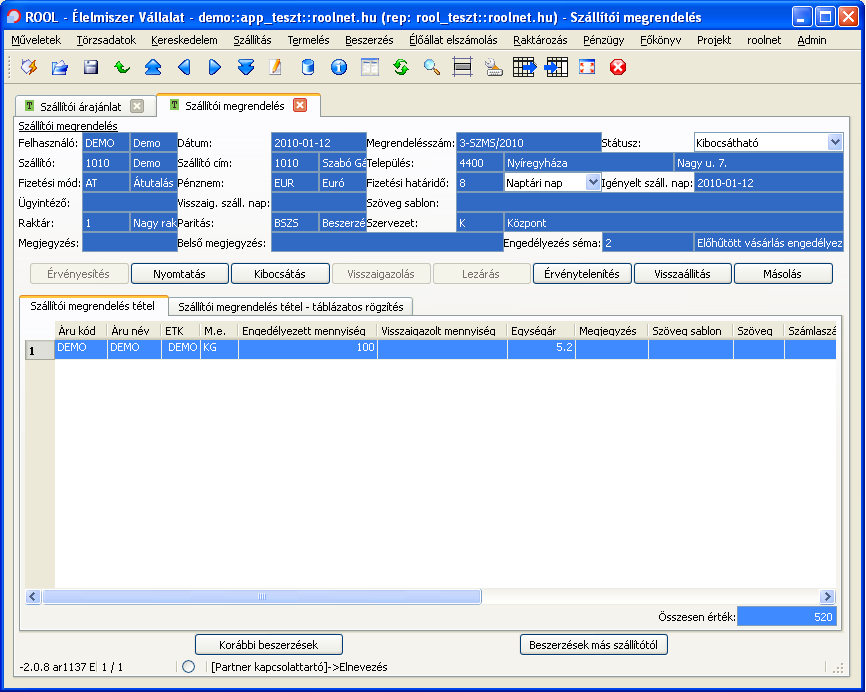The width and height of the screenshot is (866, 692).
Task: Open the Raktározás menu
Action: pos(539,39)
